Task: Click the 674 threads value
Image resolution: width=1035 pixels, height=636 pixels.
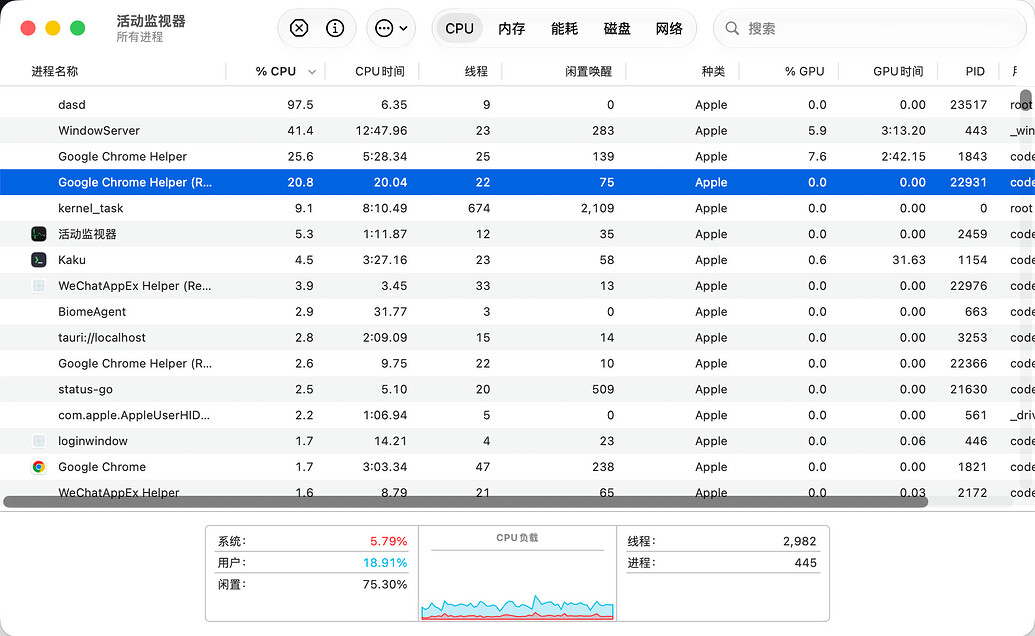Action: pyautogui.click(x=479, y=208)
